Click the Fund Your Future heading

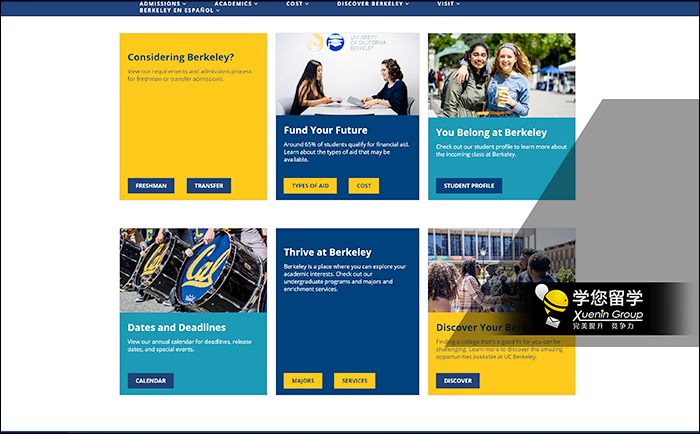coord(325,130)
